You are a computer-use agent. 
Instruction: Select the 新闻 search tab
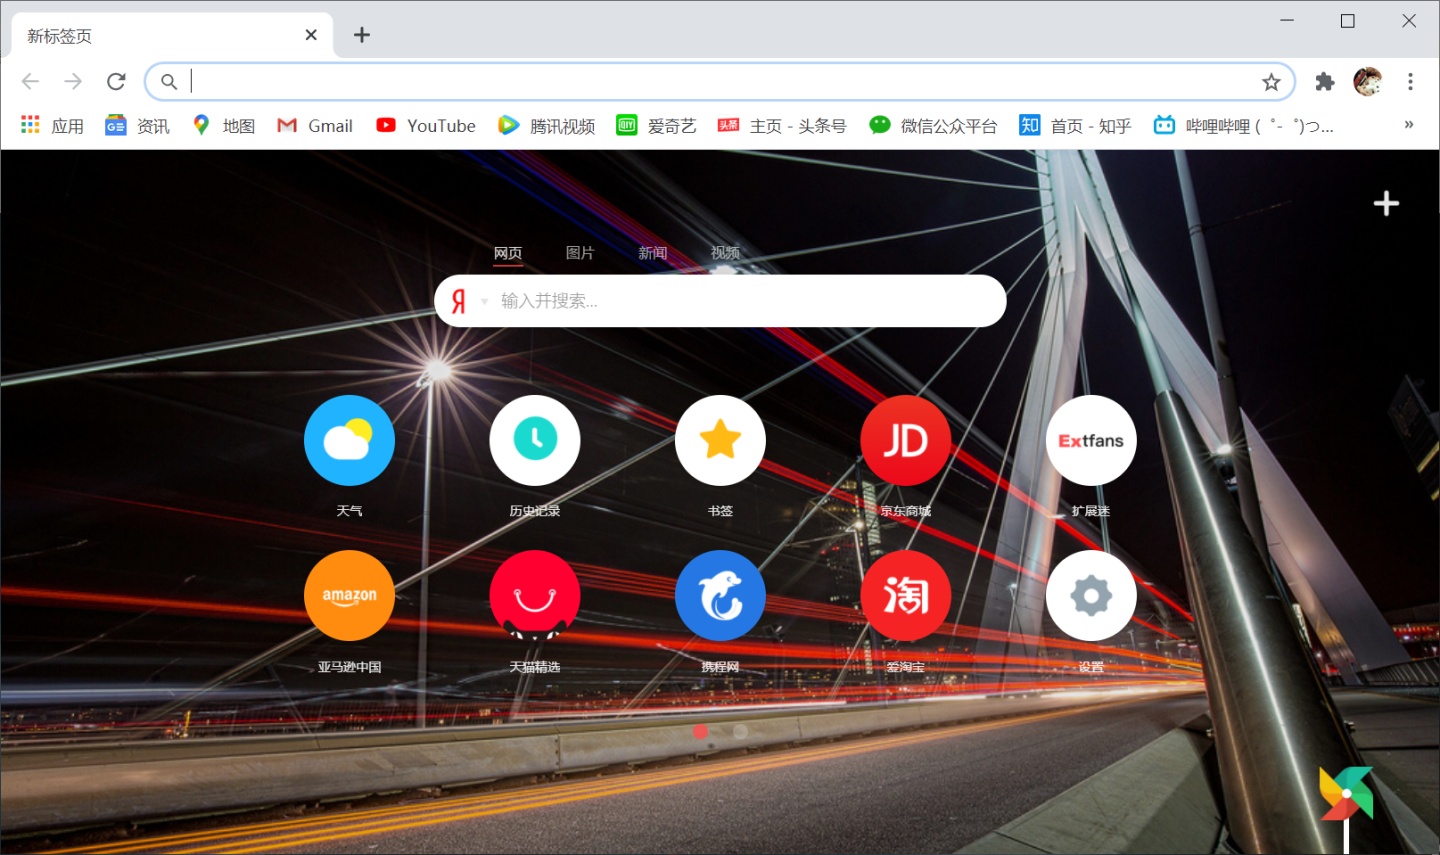[x=653, y=253]
